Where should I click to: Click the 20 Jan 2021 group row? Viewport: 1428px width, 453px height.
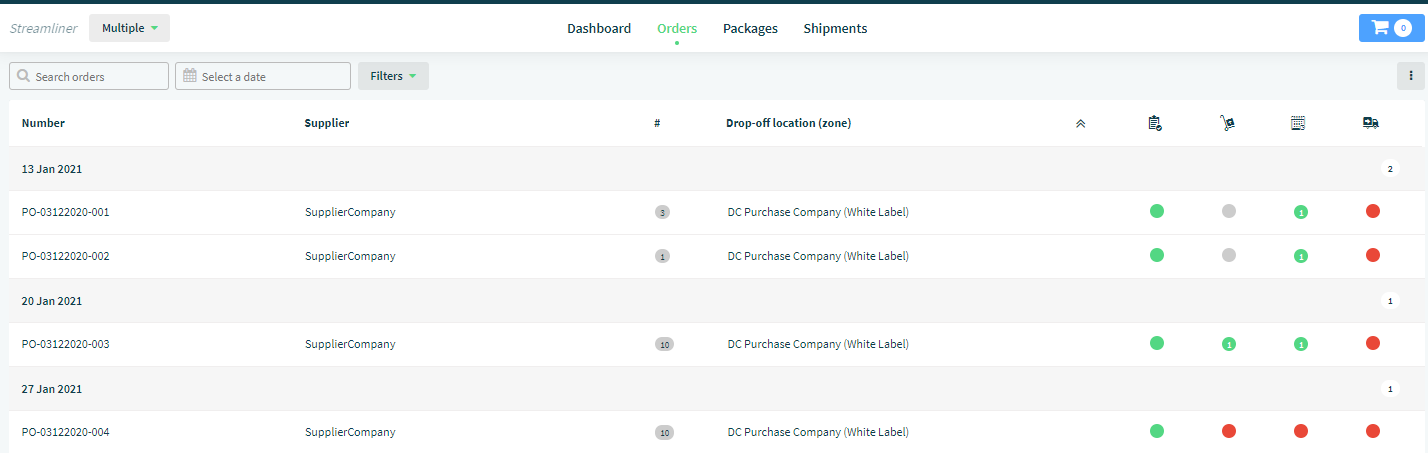[x=714, y=300]
